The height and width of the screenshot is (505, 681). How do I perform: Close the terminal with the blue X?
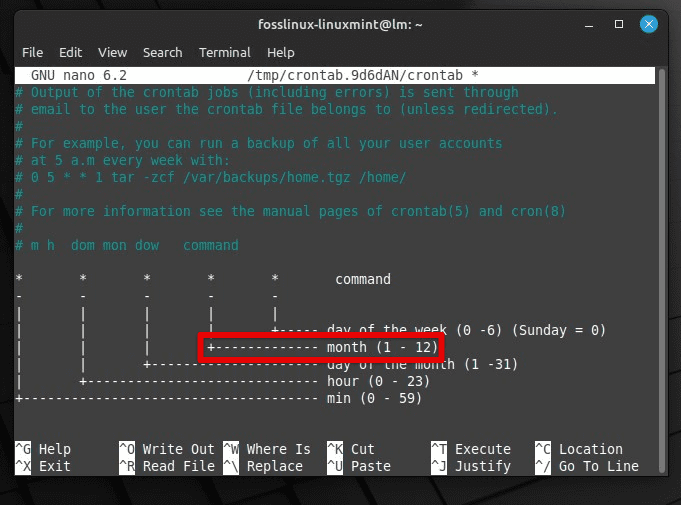(x=649, y=24)
